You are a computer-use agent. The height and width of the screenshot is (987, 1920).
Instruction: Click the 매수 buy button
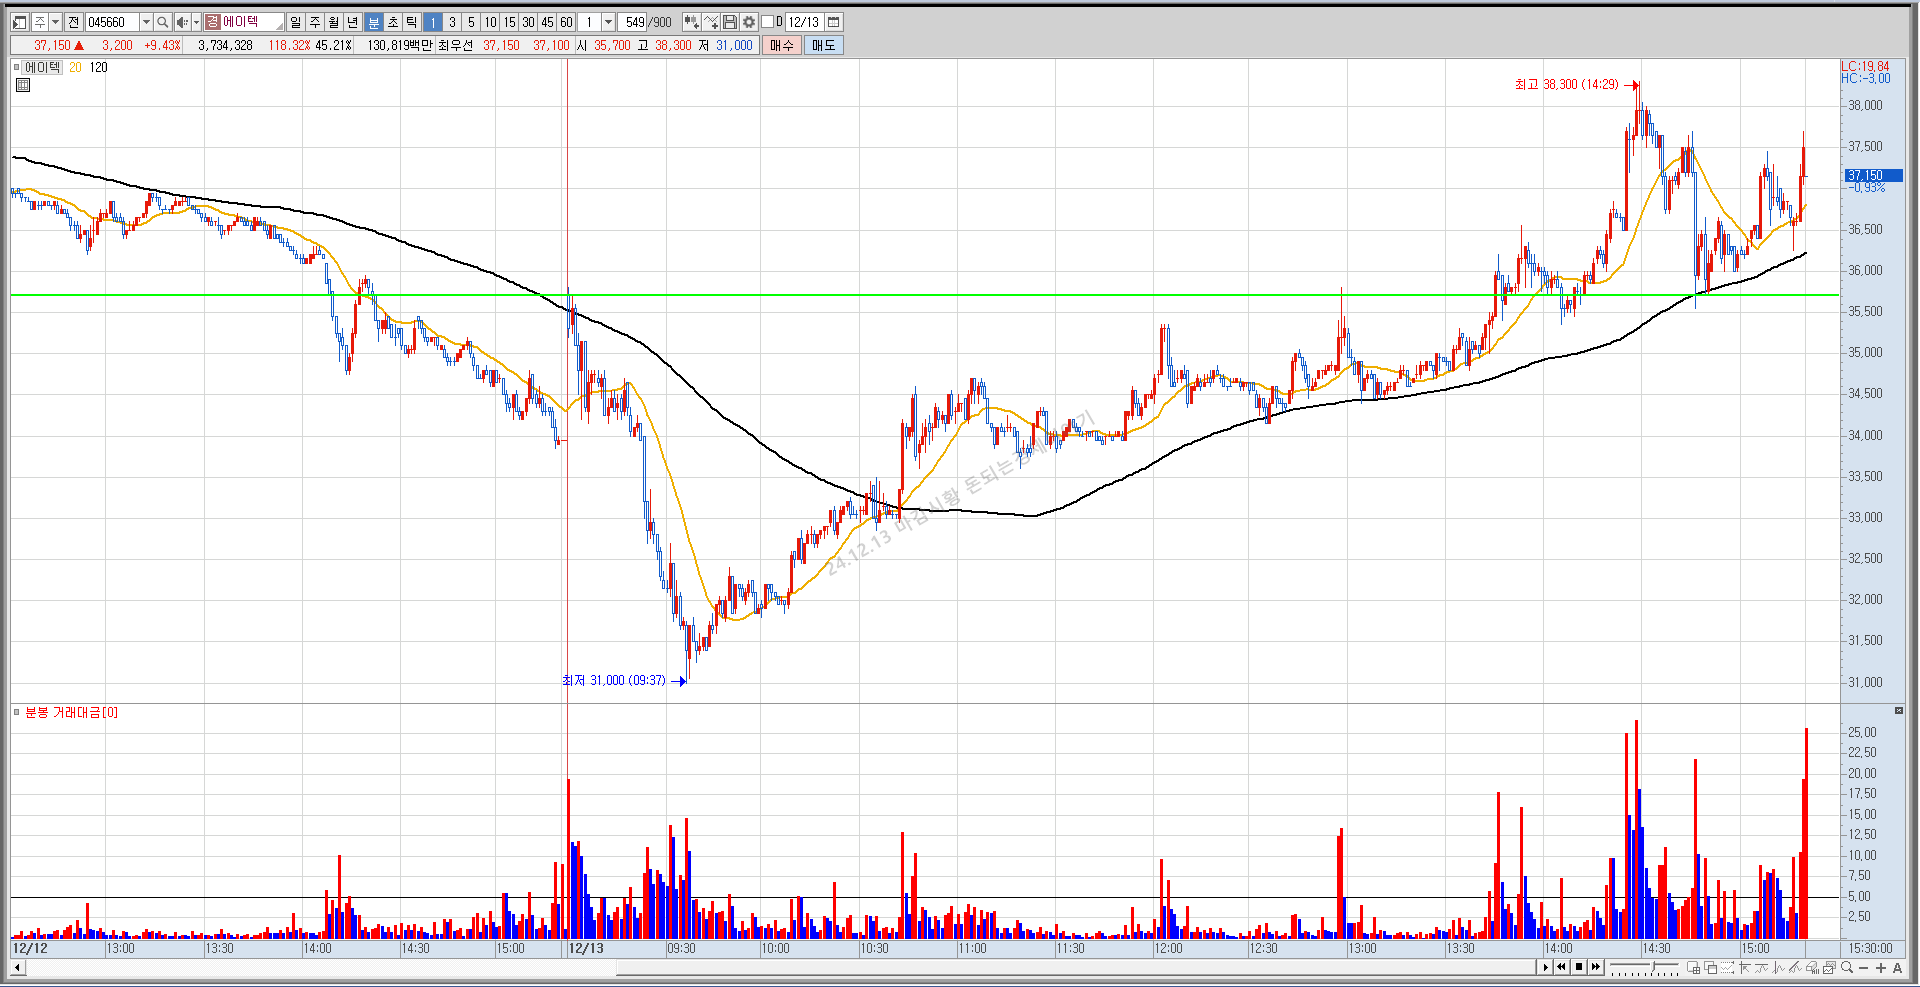(x=782, y=45)
